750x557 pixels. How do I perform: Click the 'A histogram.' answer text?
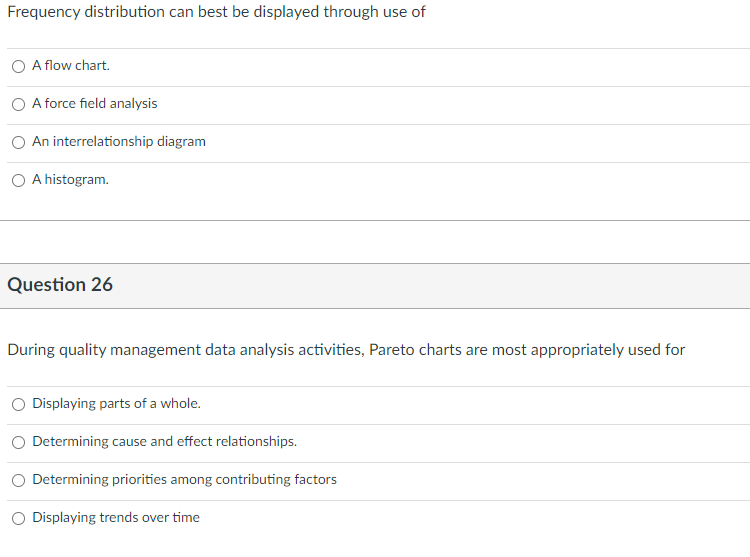[x=70, y=180]
